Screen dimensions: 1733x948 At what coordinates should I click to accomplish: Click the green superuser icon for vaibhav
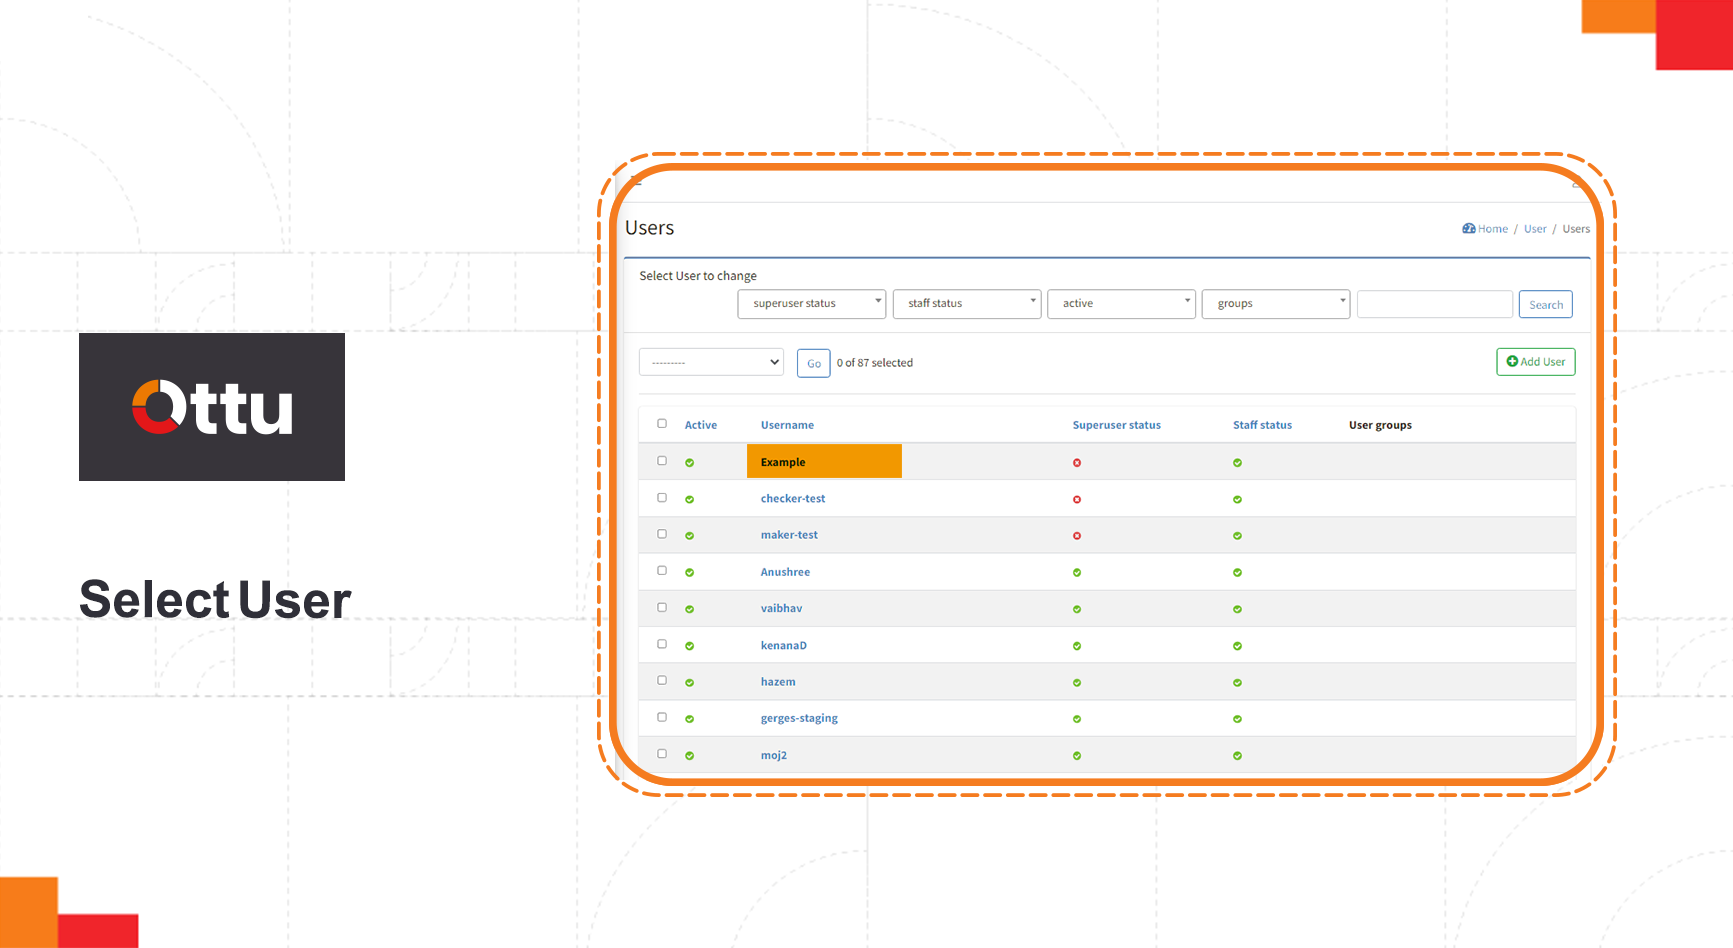click(1077, 609)
